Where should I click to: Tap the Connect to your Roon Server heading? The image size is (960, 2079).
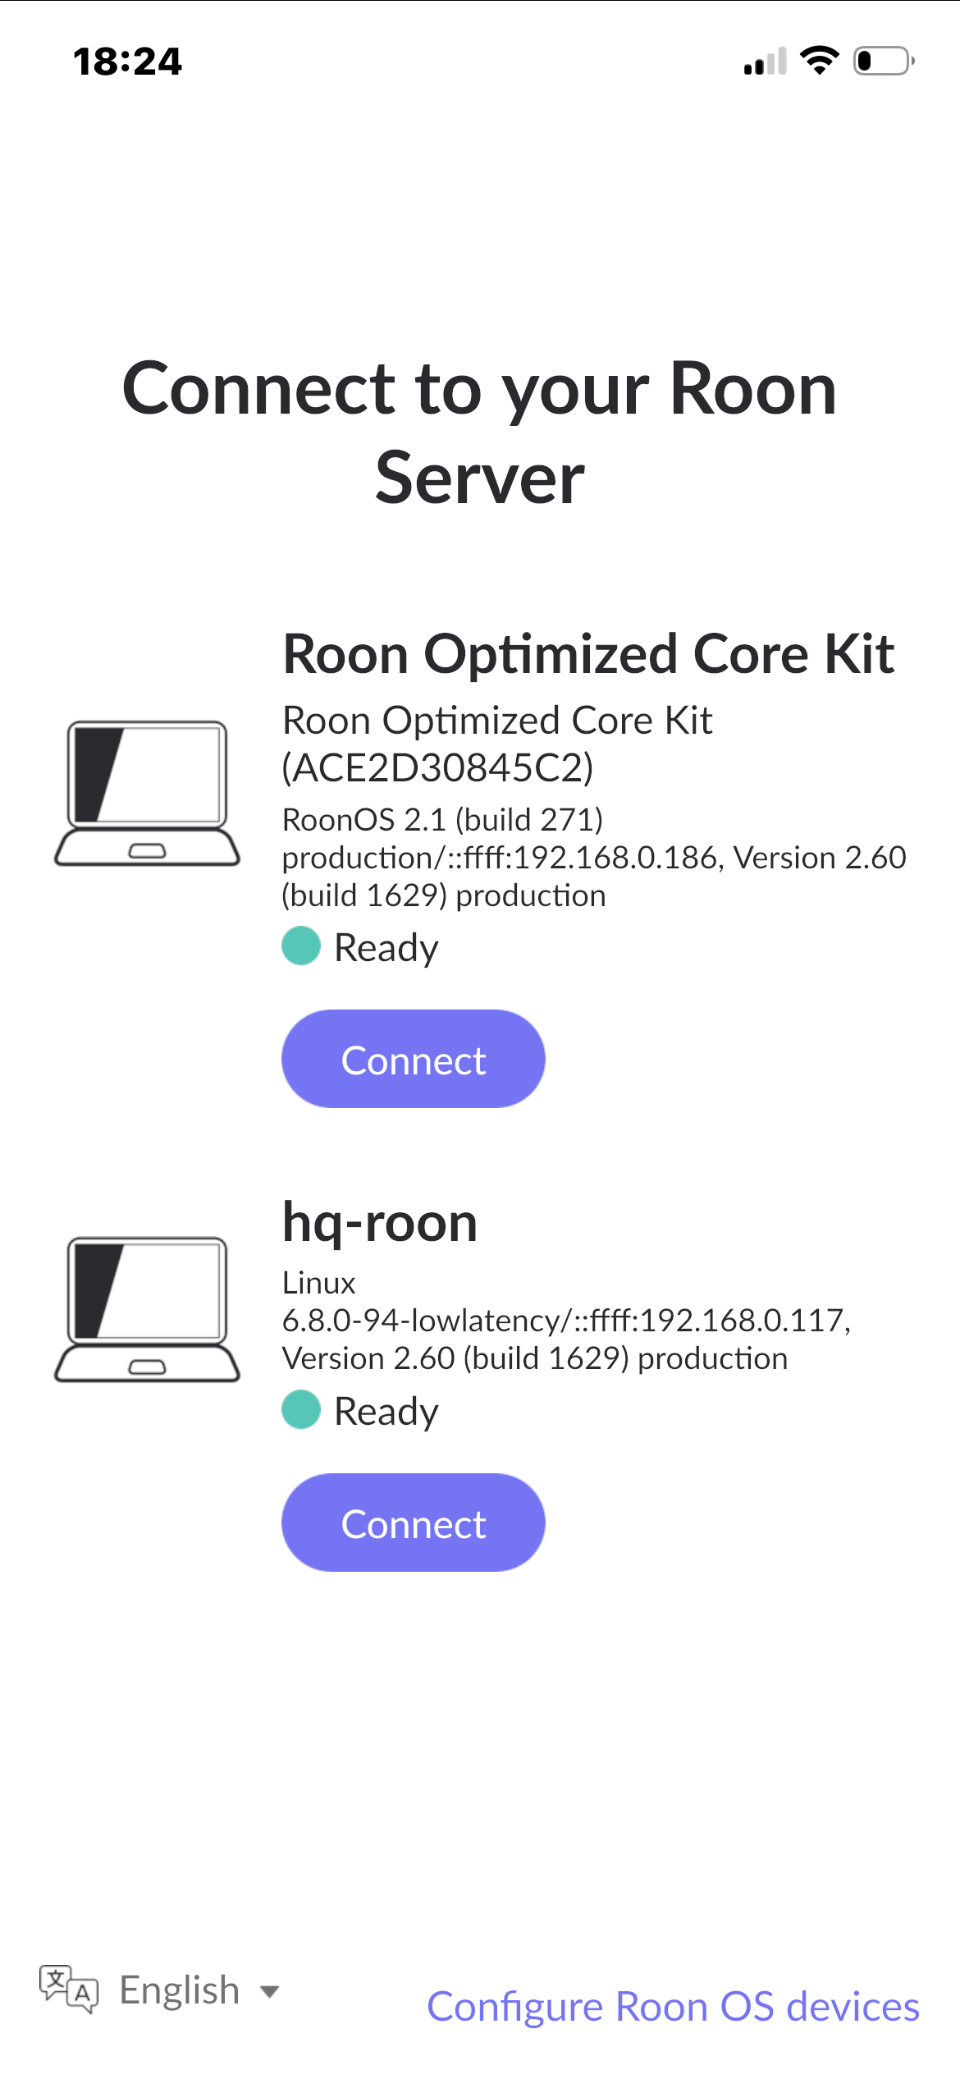tap(480, 432)
